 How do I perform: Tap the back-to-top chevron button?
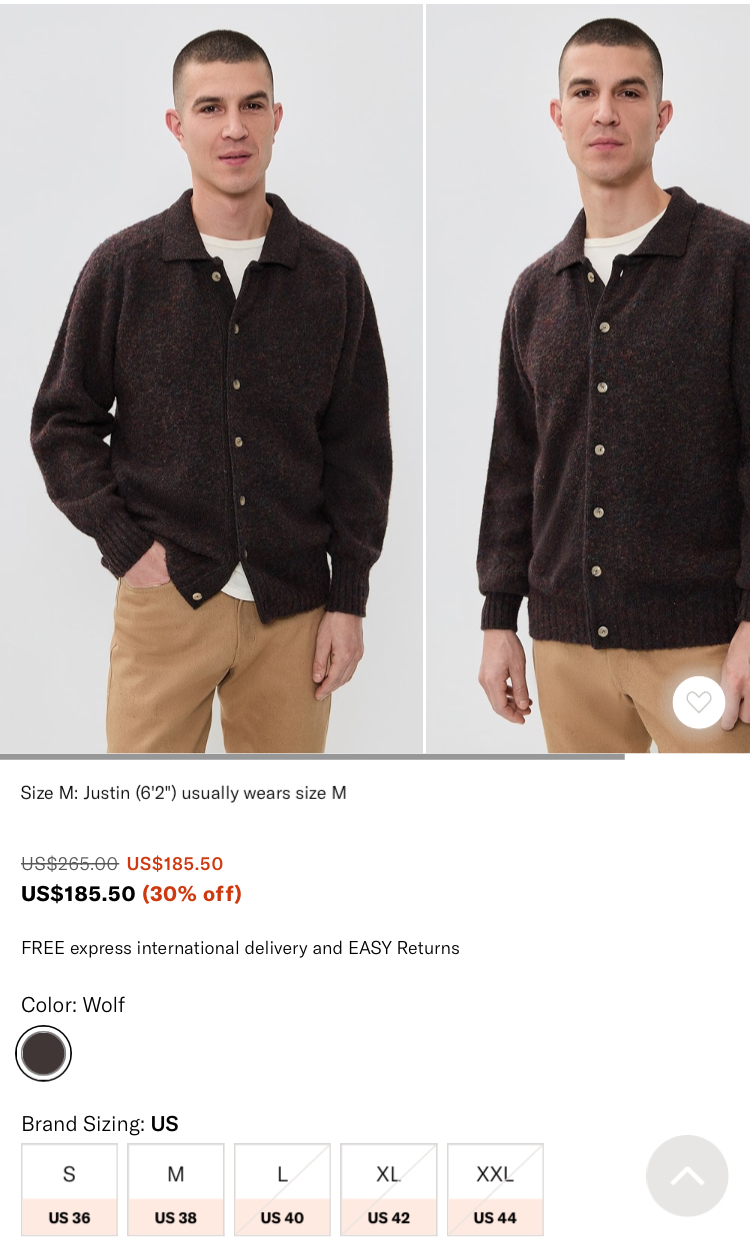(x=687, y=1176)
